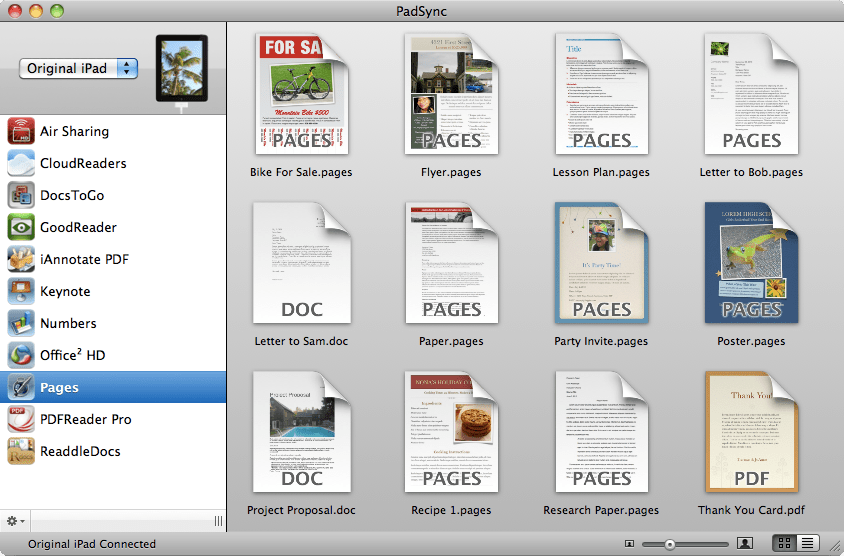This screenshot has height=556, width=844.
Task: Click the Numbers chart icon
Action: pyautogui.click(x=21, y=323)
